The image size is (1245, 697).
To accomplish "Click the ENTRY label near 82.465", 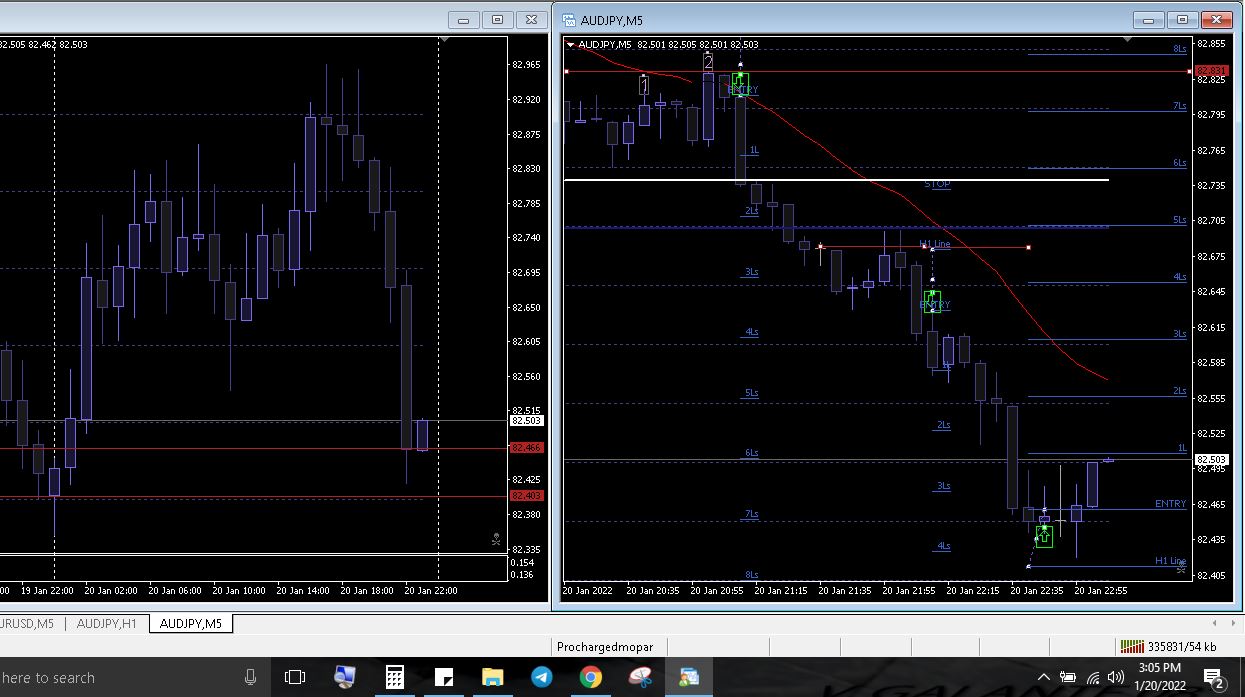I will (1170, 504).
